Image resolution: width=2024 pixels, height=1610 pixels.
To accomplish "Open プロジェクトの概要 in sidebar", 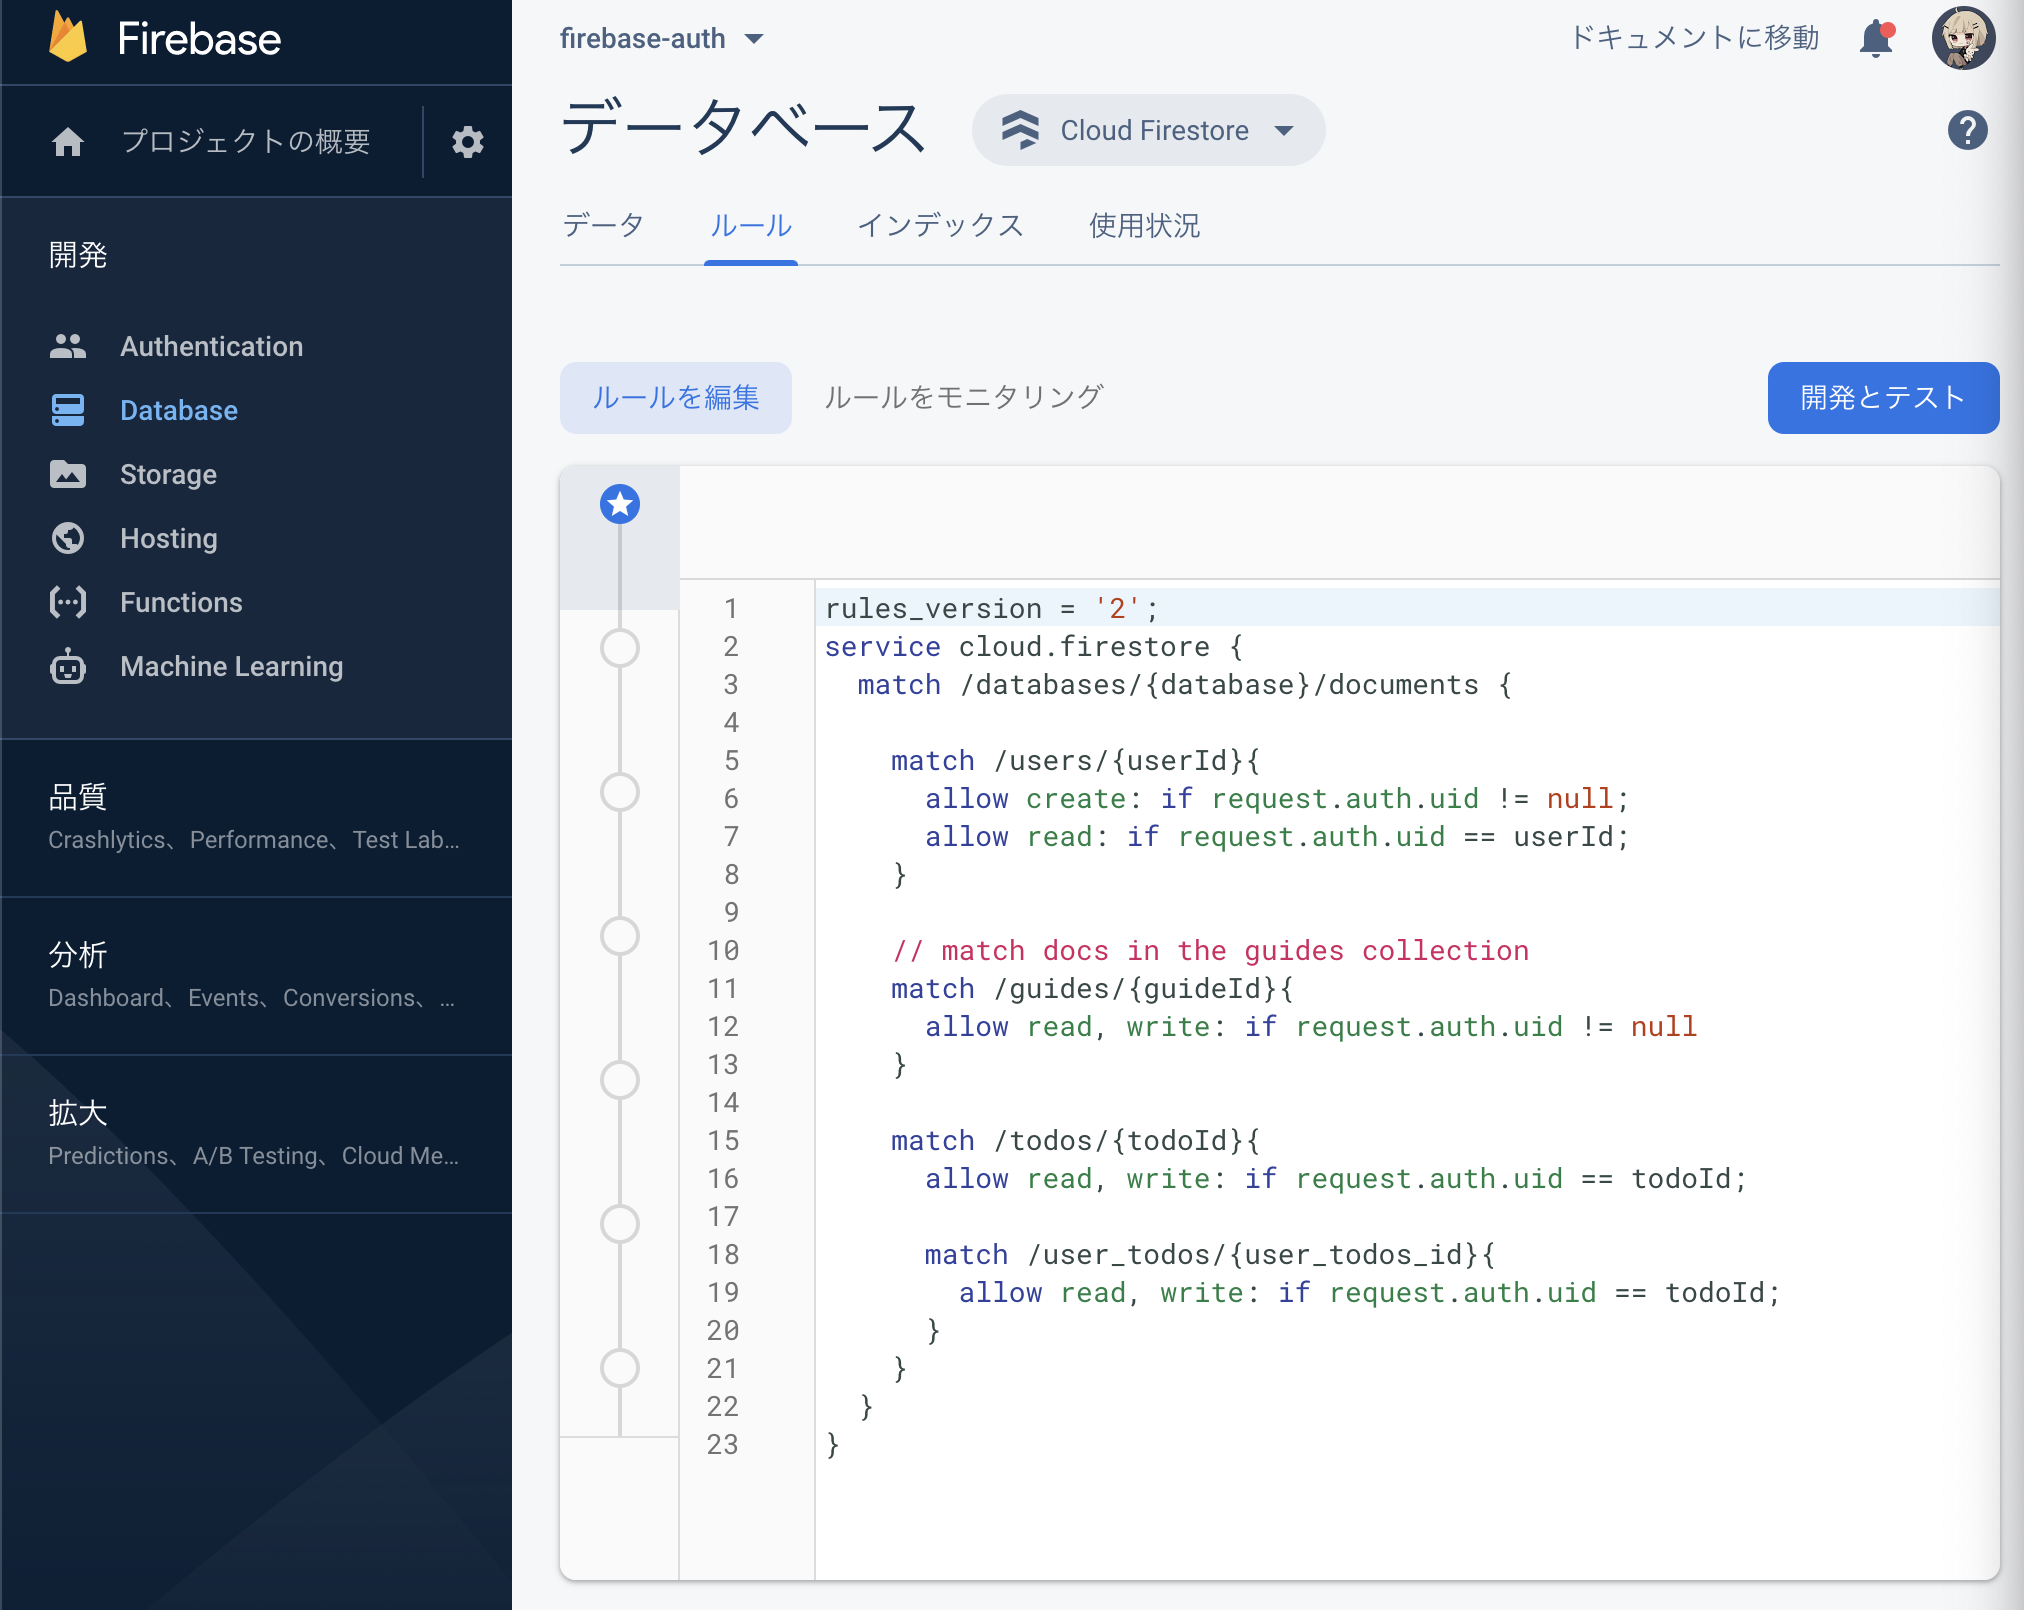I will (x=245, y=142).
